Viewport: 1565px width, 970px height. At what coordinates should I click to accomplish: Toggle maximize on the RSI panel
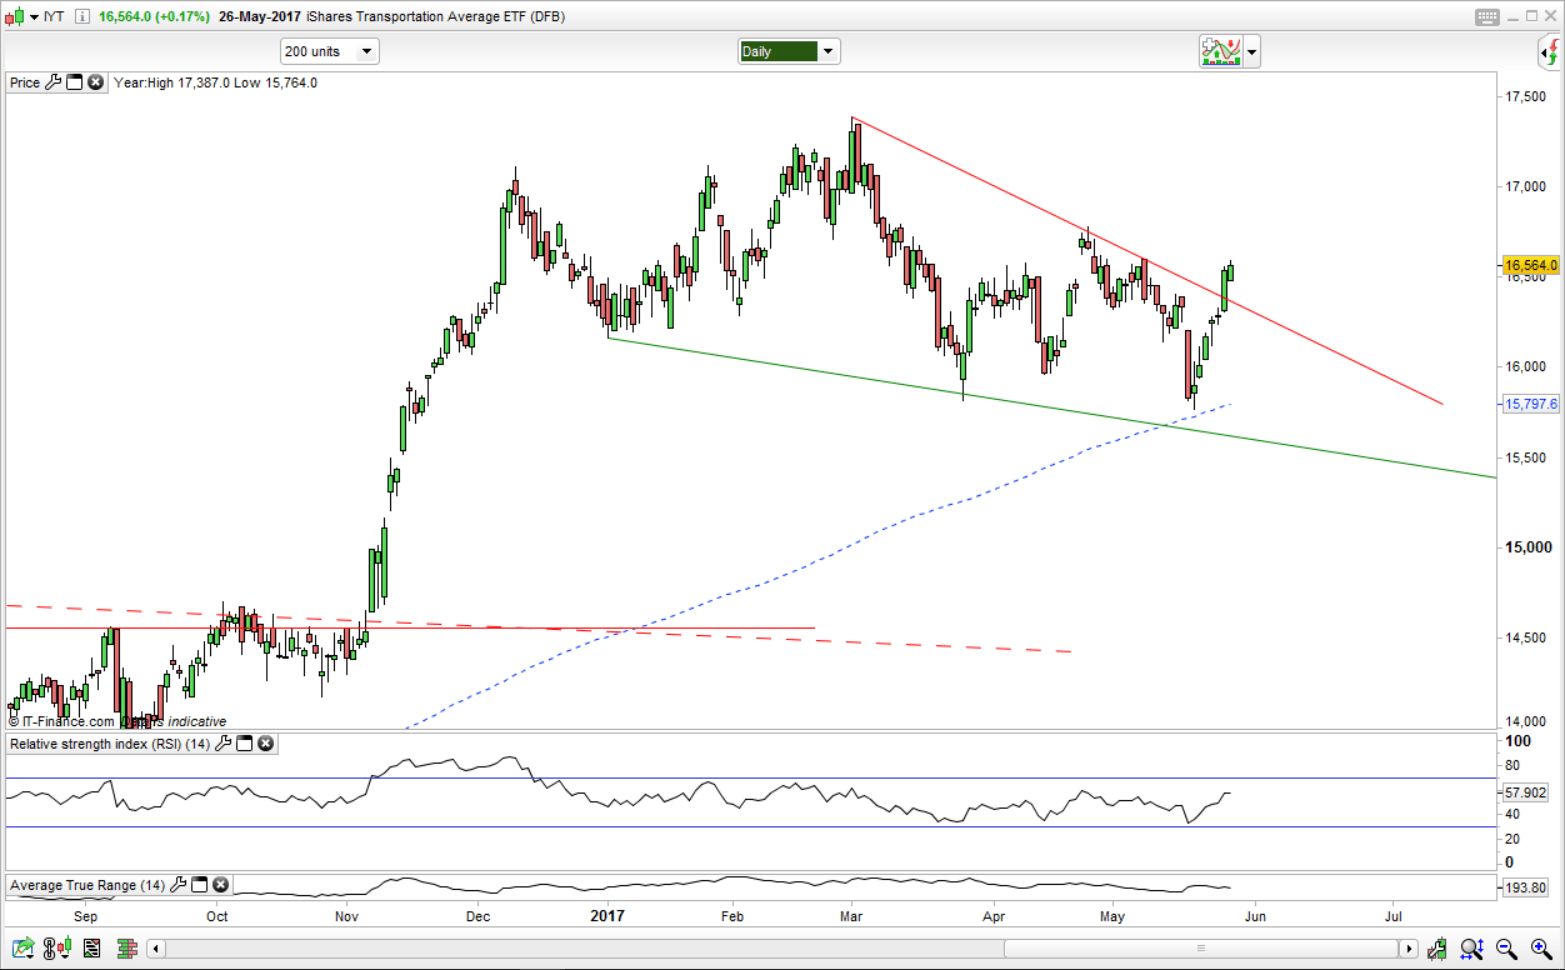(x=244, y=743)
